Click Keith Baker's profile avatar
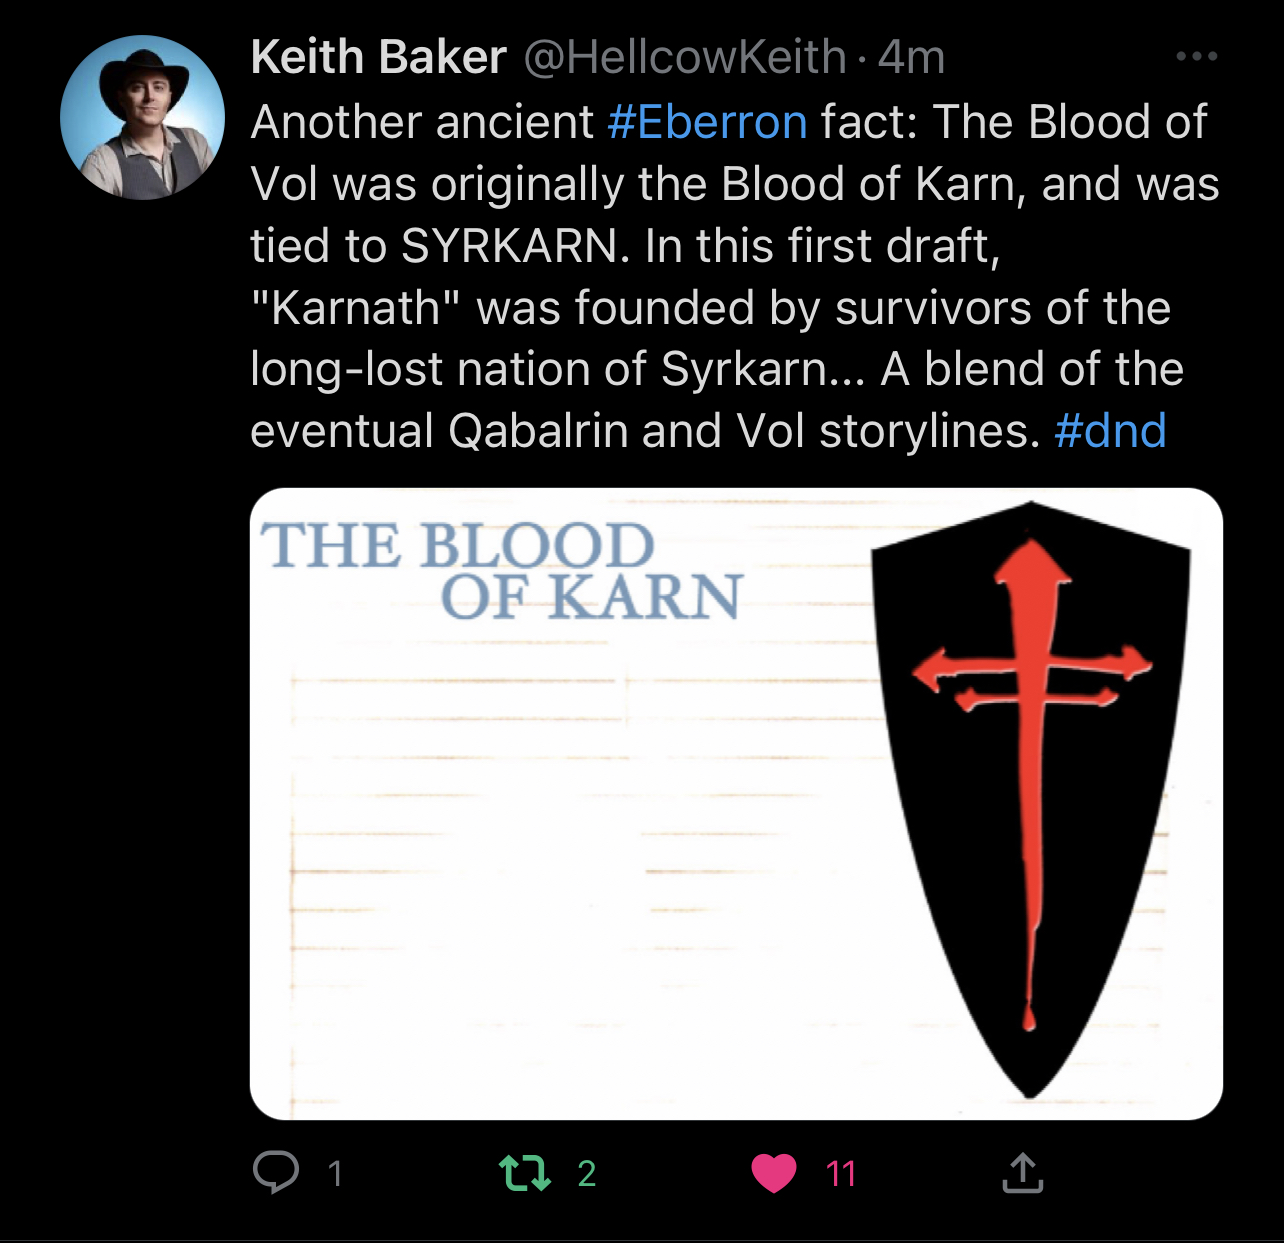1284x1243 pixels. pyautogui.click(x=143, y=118)
